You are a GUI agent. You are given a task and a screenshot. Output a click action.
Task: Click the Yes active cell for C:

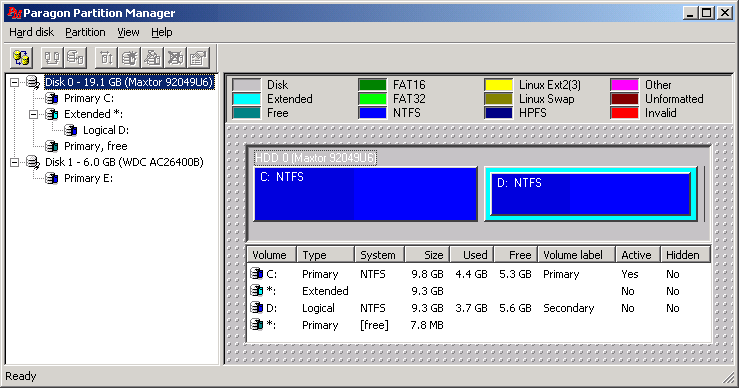[630, 274]
